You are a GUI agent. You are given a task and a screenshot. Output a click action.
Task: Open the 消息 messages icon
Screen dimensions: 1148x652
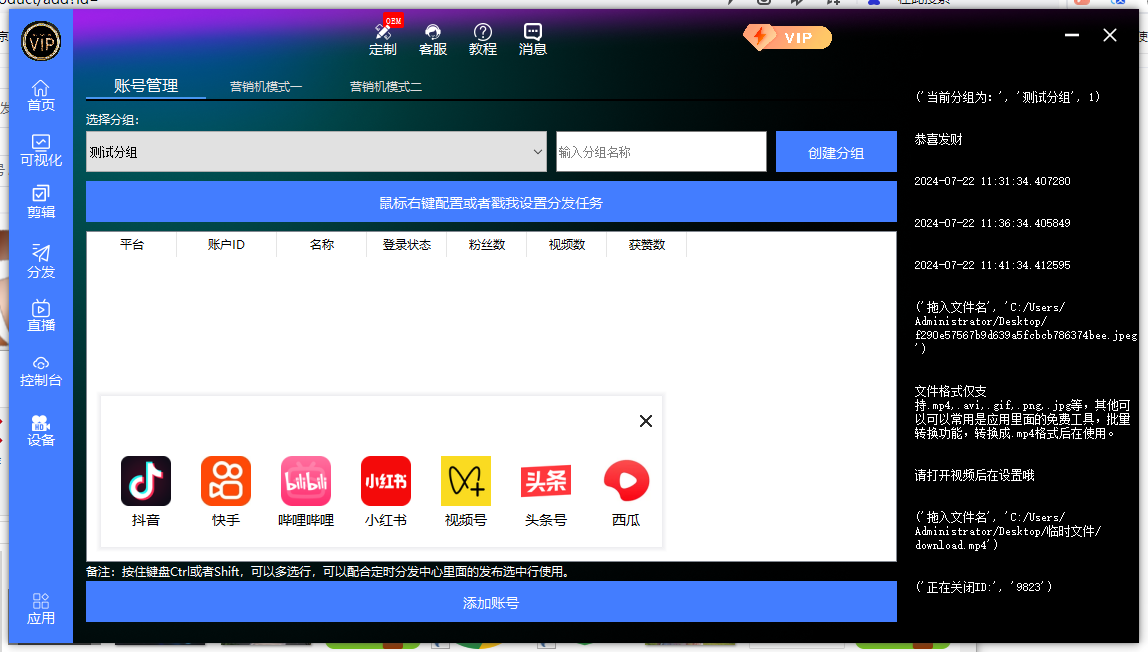(x=533, y=40)
